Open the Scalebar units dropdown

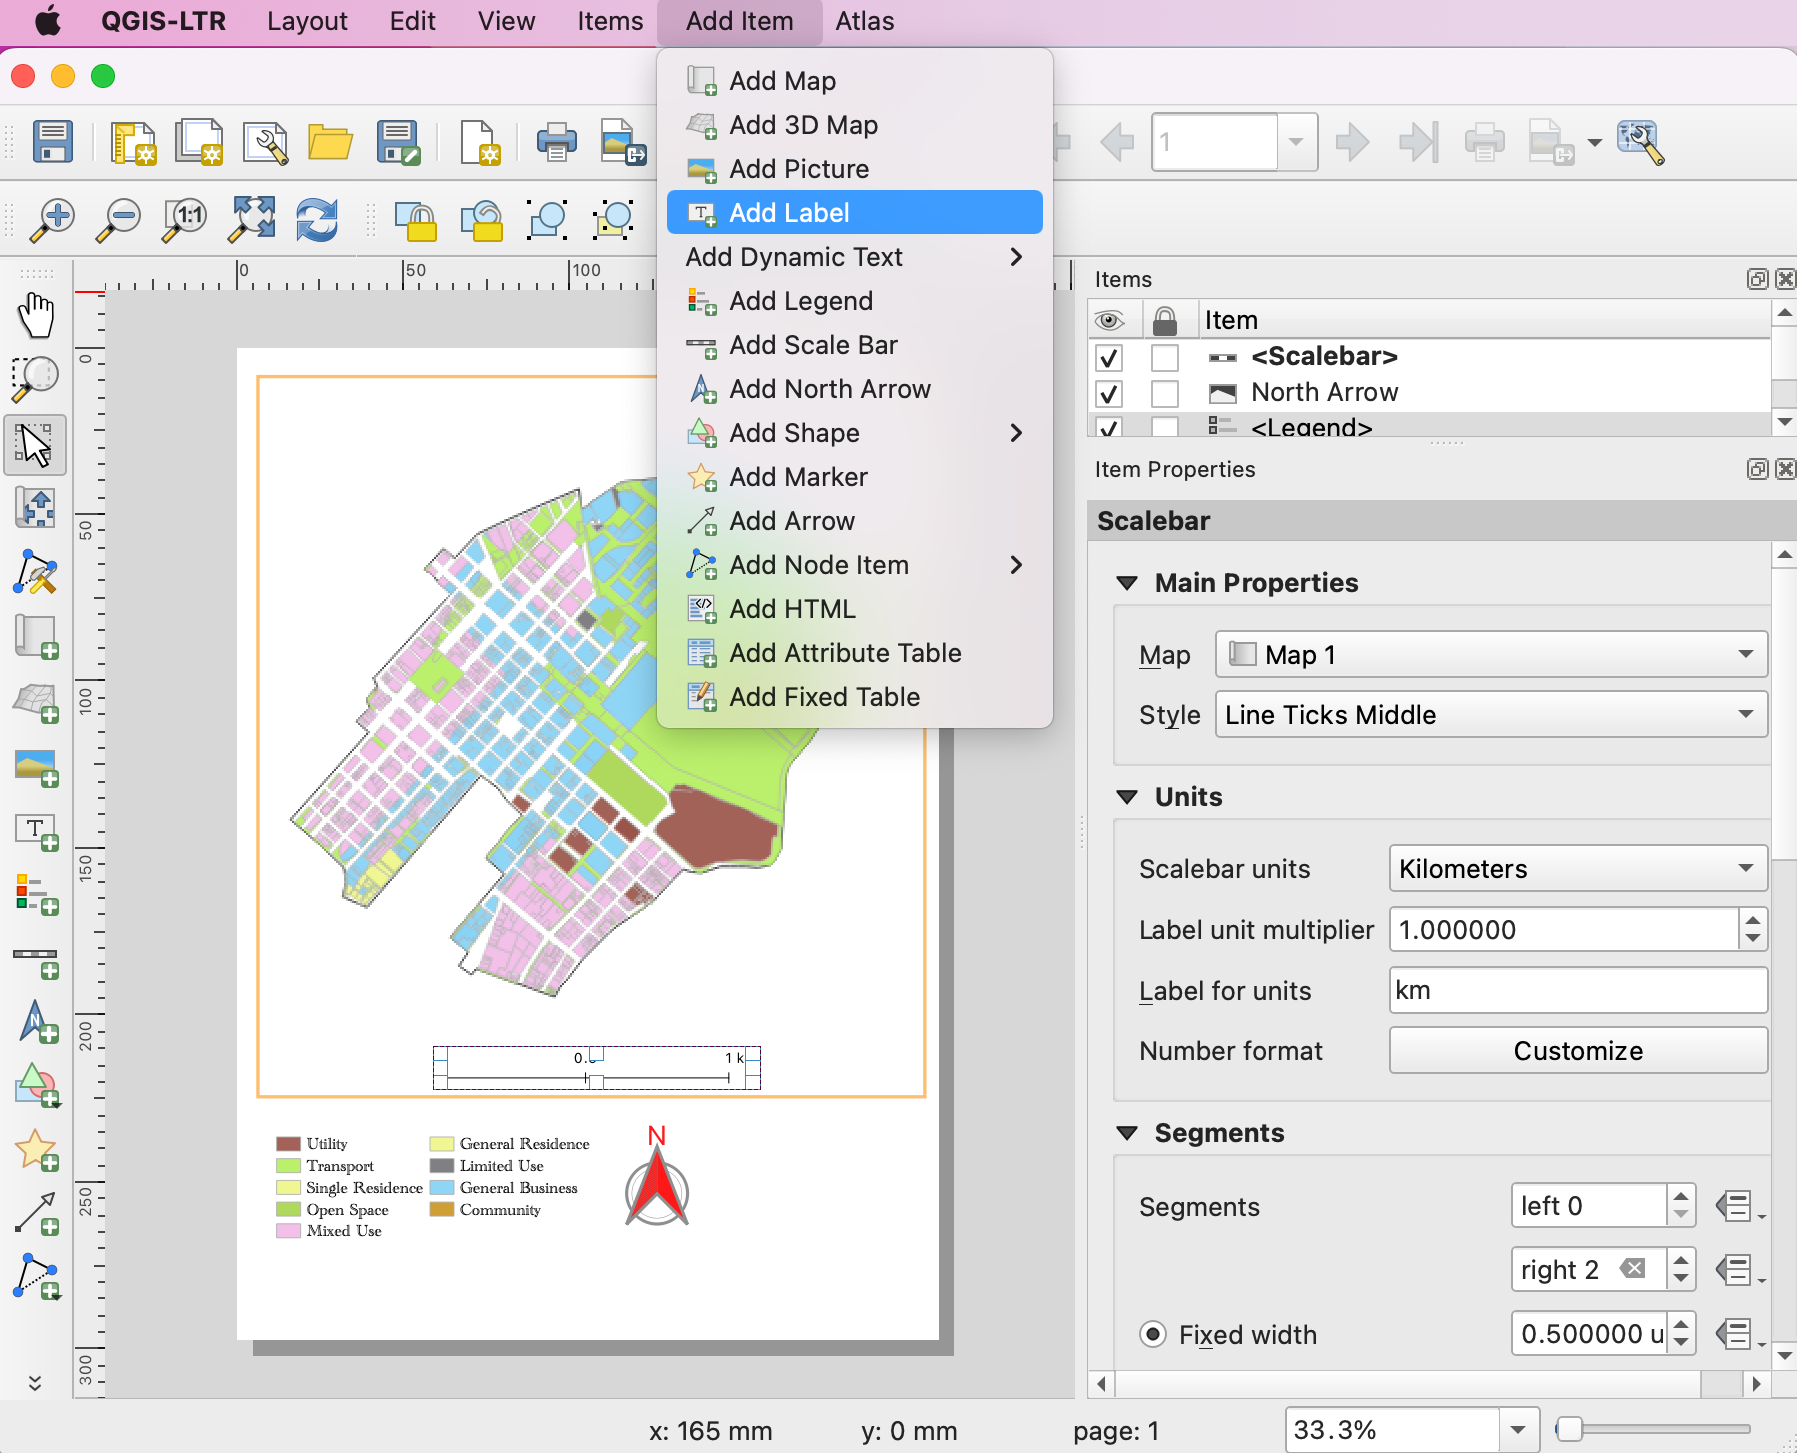pyautogui.click(x=1577, y=868)
